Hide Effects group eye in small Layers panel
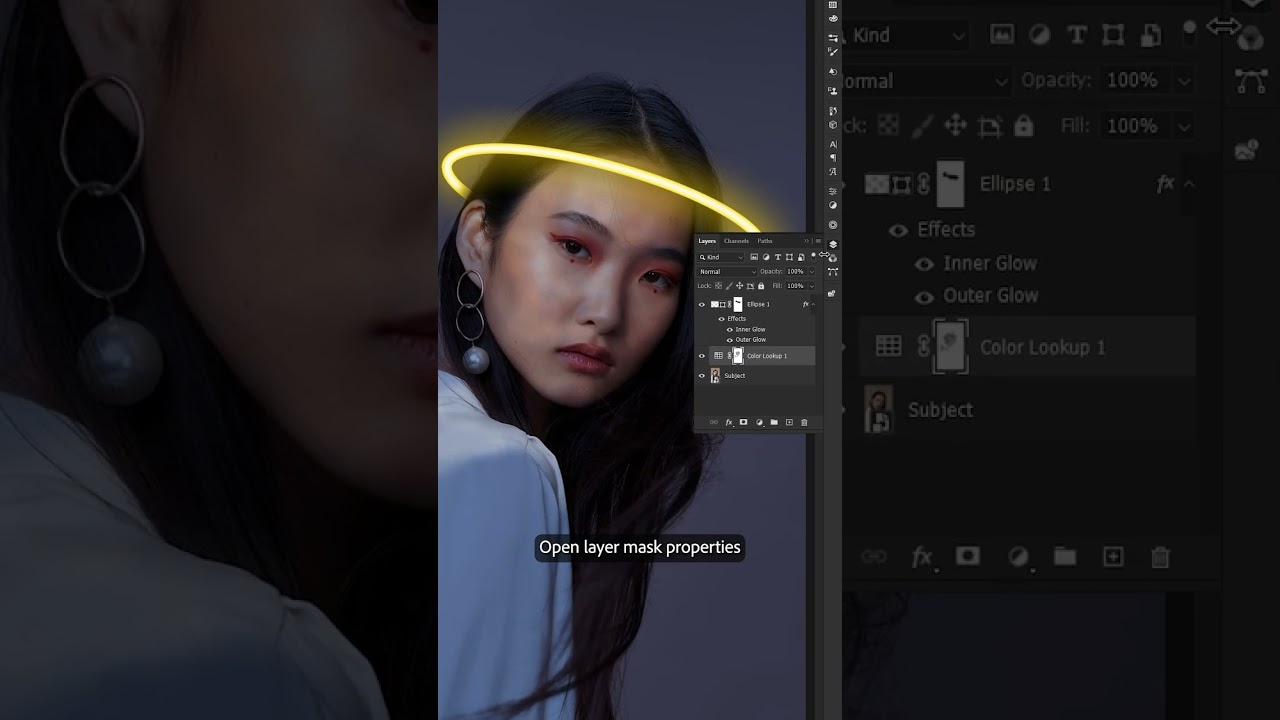1280x720 pixels. [x=721, y=319]
